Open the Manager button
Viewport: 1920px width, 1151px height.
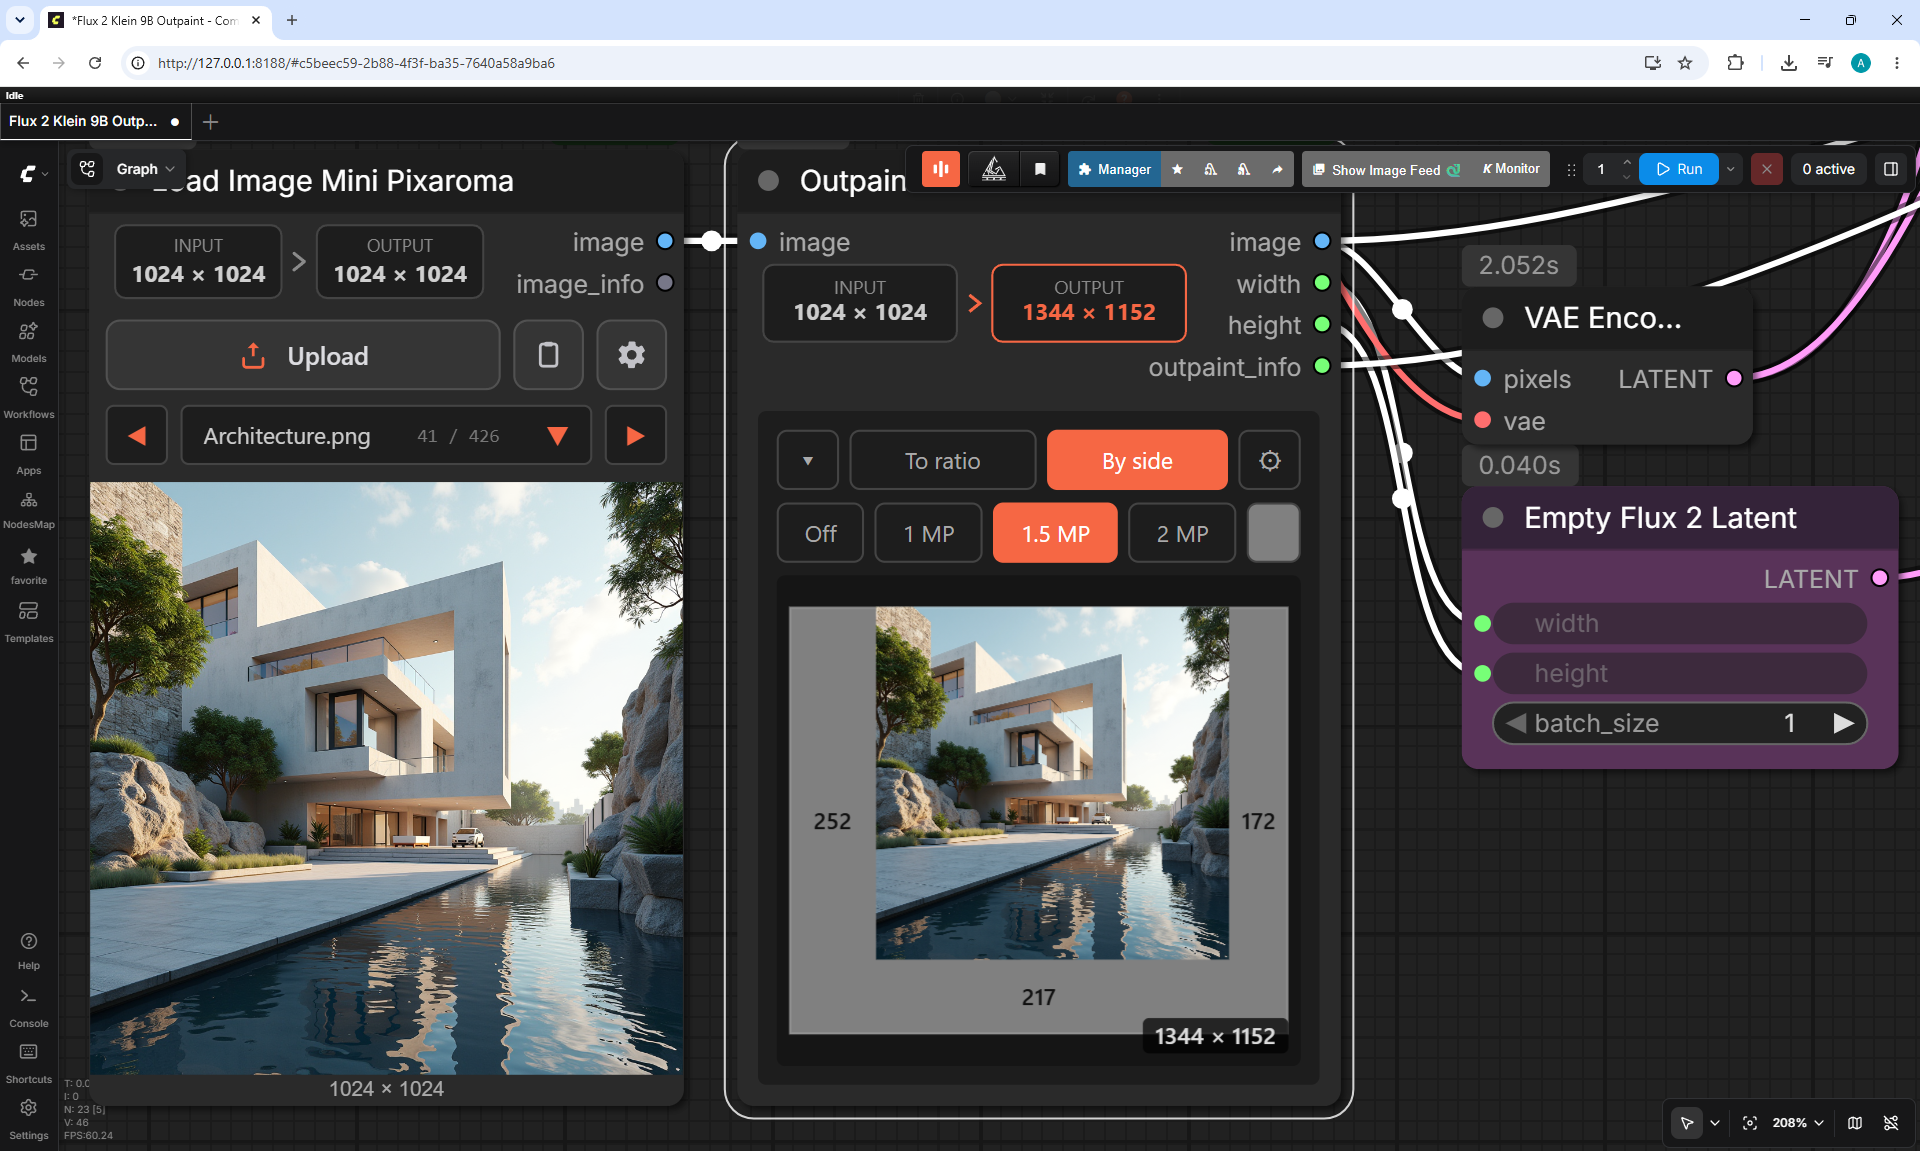(1115, 169)
